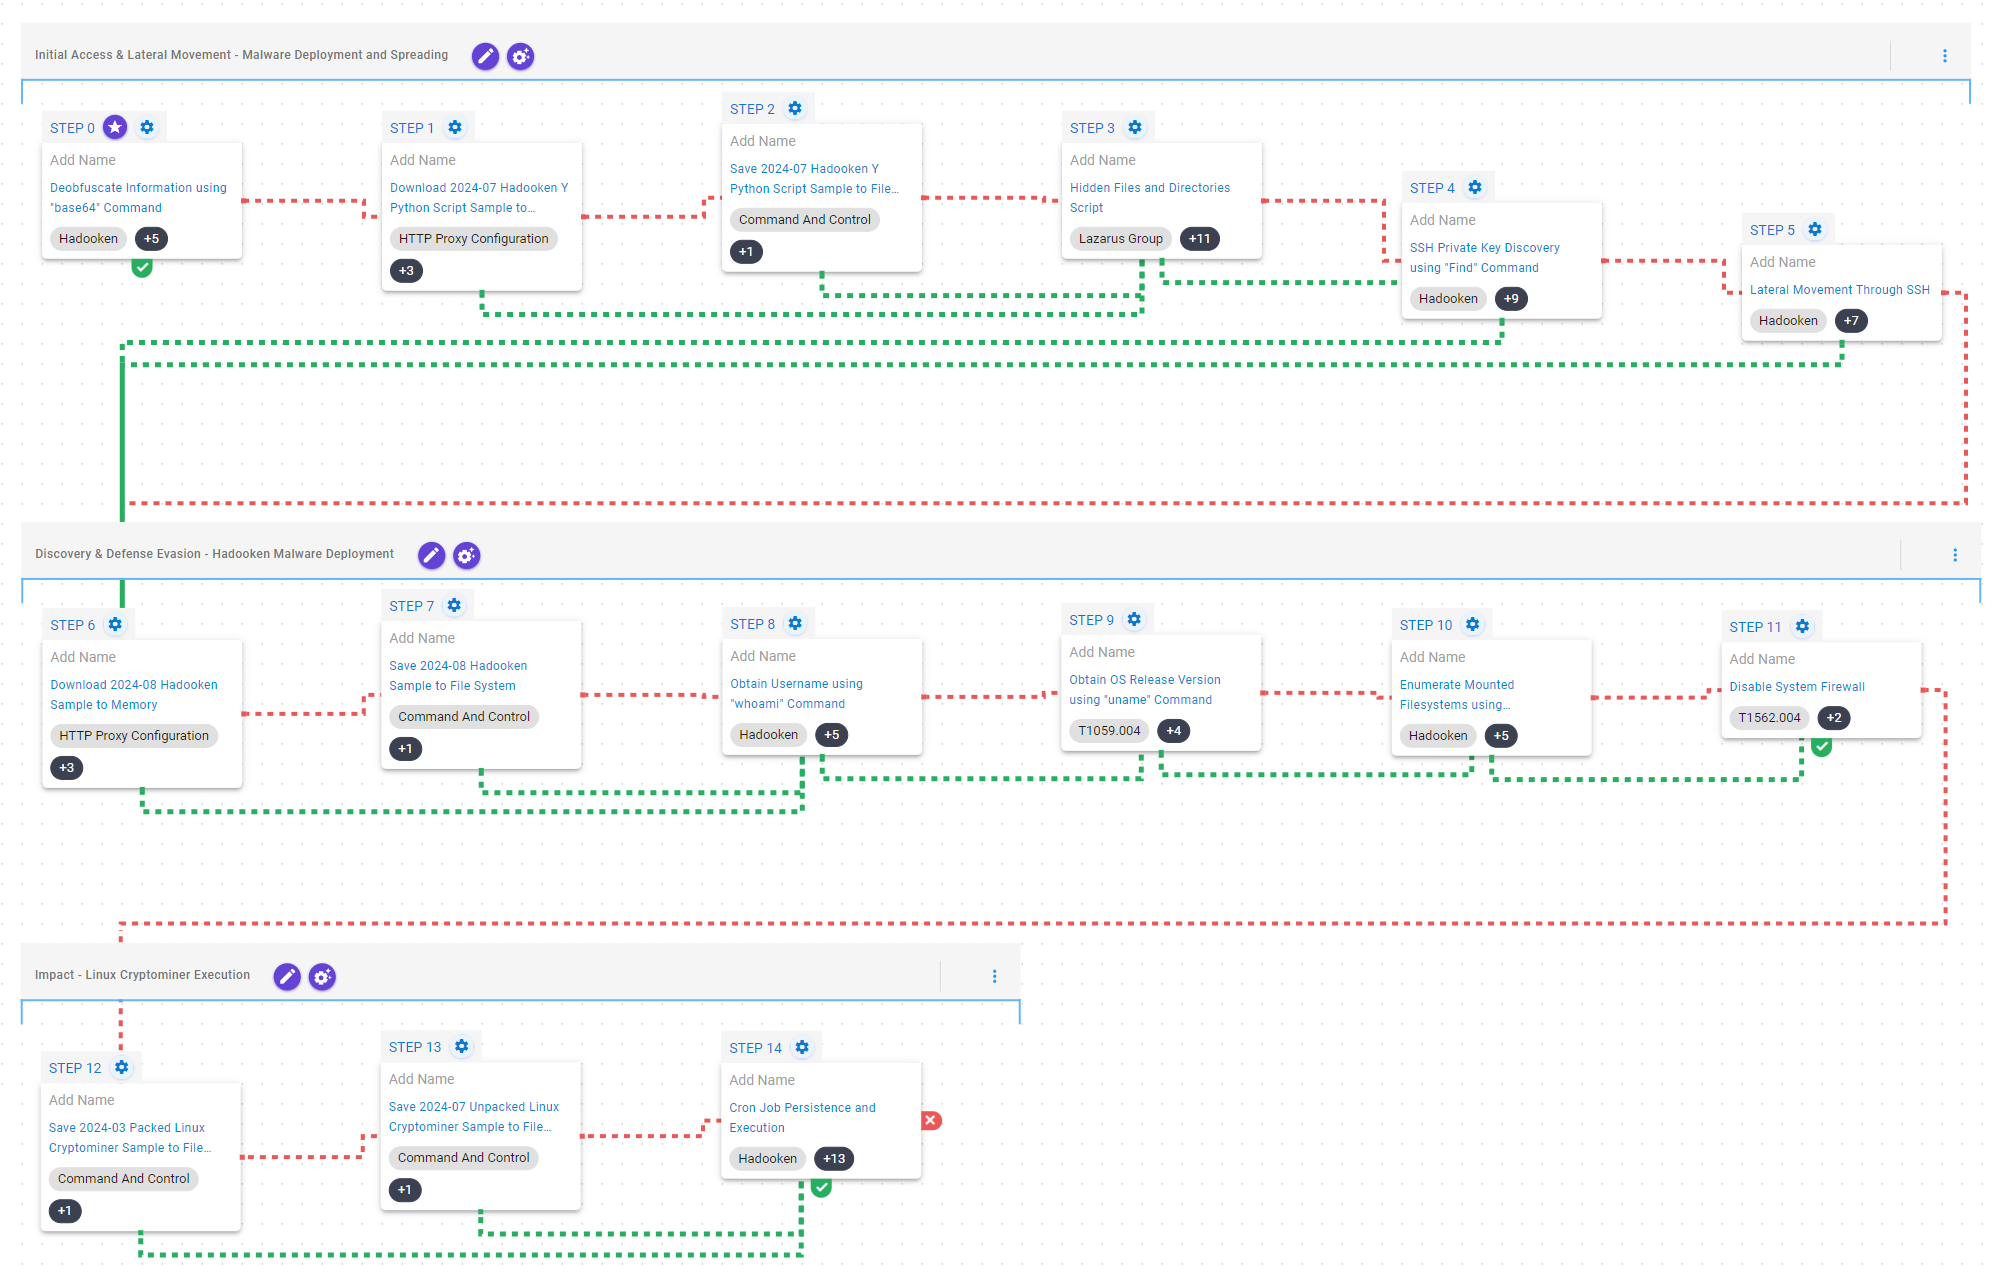Click the star icon on Step 0
Screen dimensions: 1995x1274
[x=116, y=127]
